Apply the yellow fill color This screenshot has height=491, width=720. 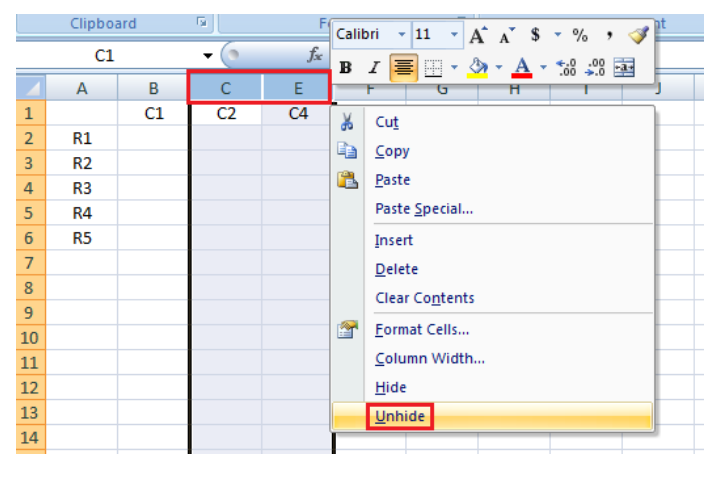(478, 67)
